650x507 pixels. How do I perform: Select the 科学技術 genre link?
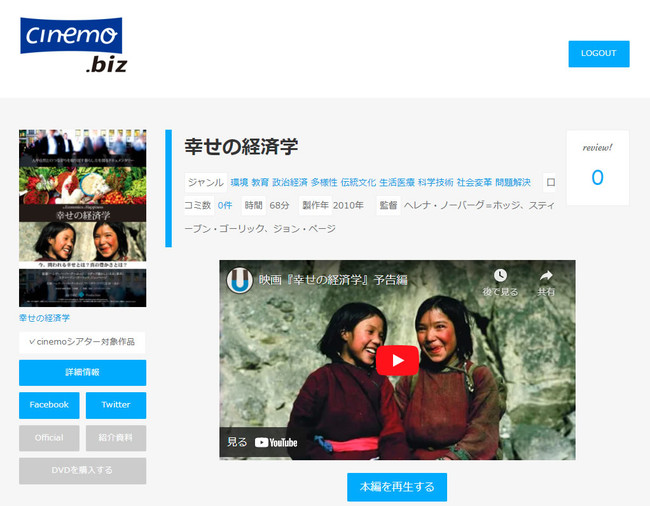(x=435, y=182)
